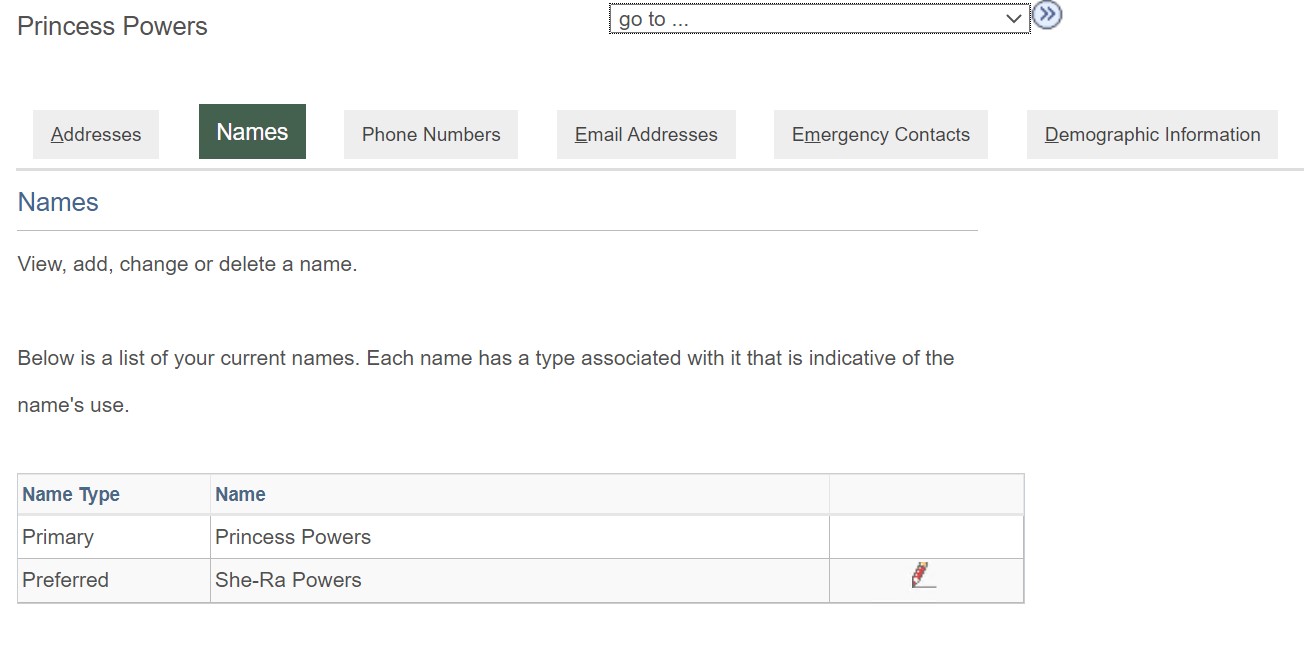This screenshot has height=647, width=1309.
Task: Click the She-Ra Powers name cell
Action: [x=288, y=580]
